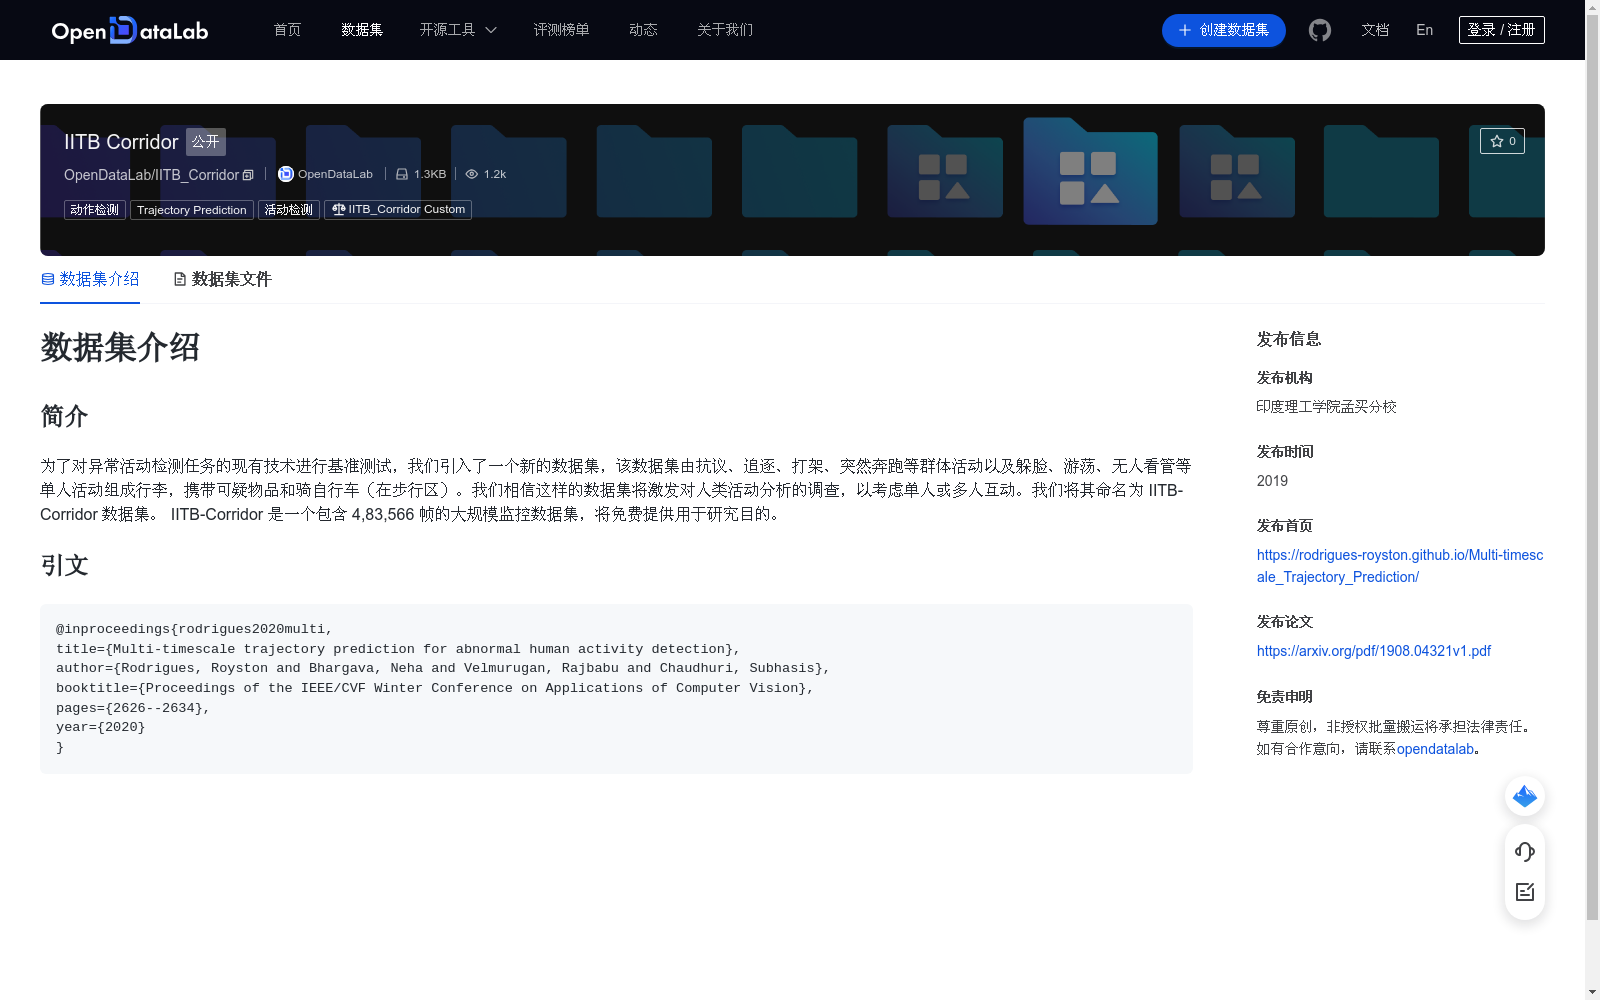
Task: Click the 公开 visibility badge
Action: 206,142
